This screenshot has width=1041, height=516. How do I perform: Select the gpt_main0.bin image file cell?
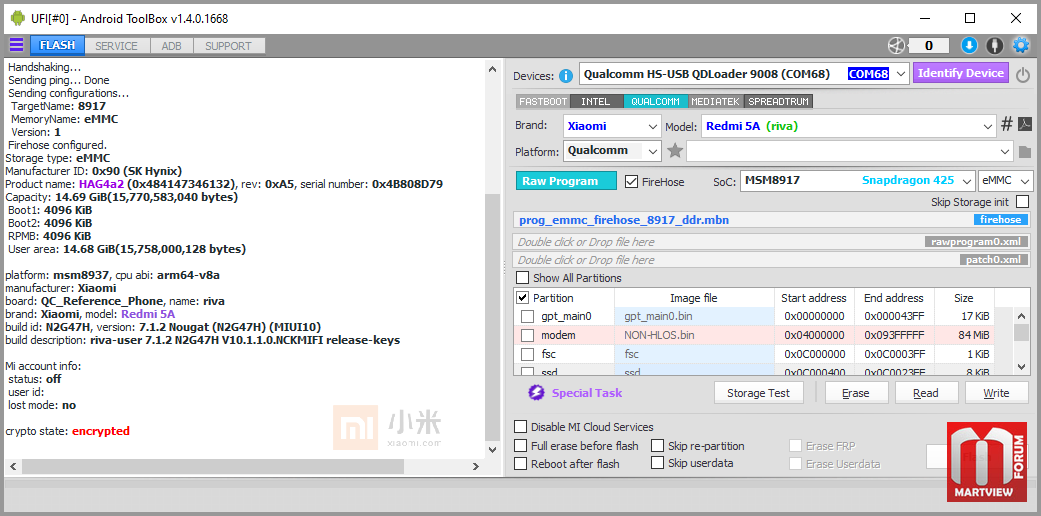point(694,316)
